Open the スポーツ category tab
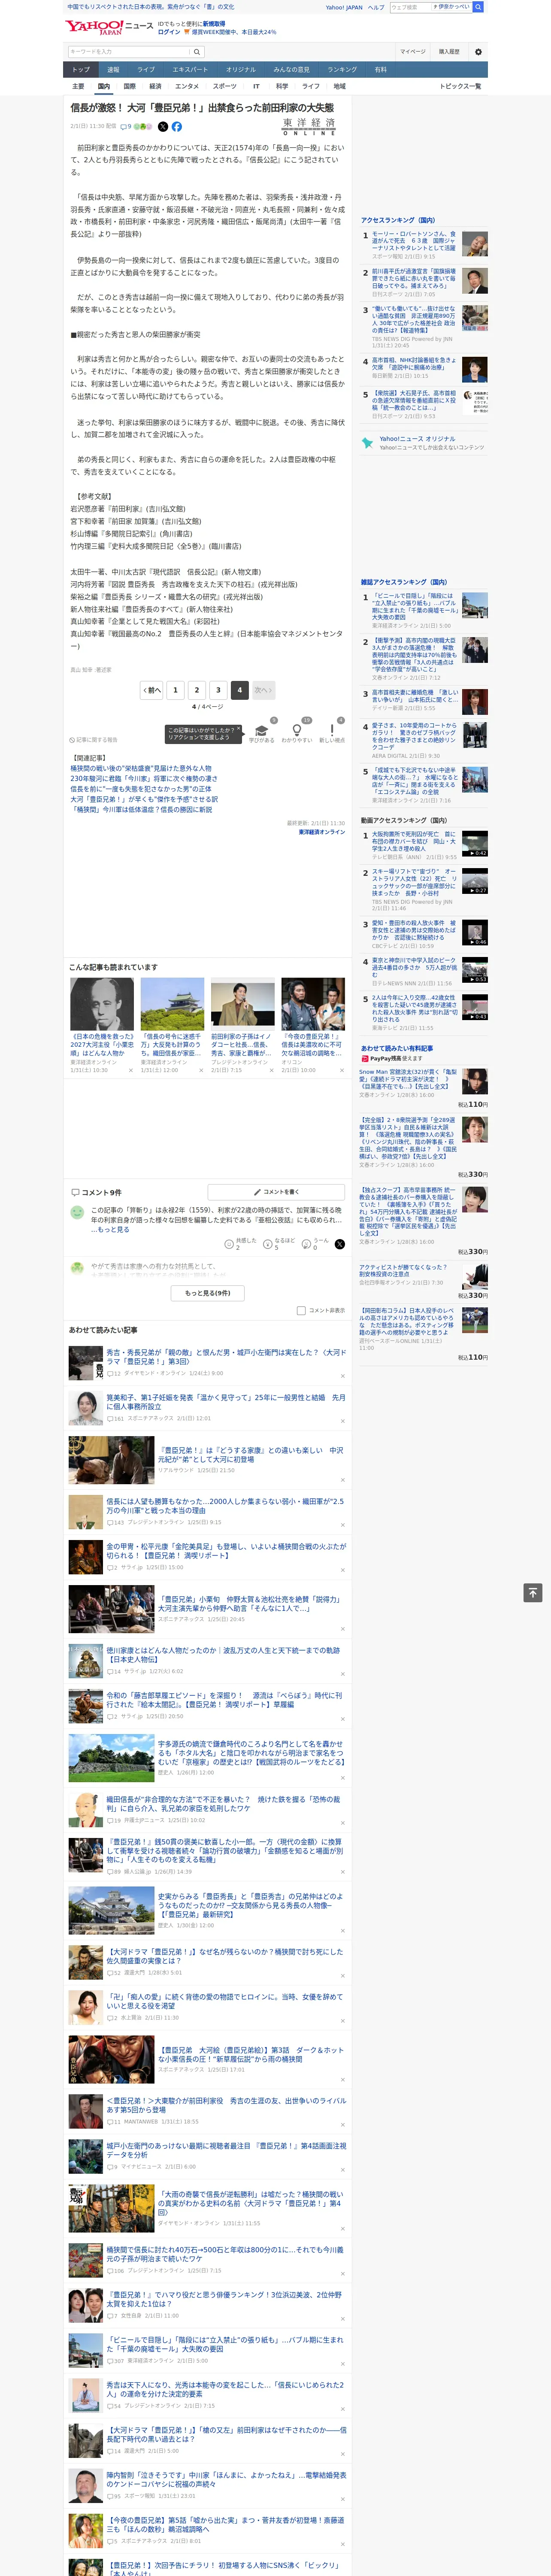The image size is (551, 2576). click(x=225, y=86)
